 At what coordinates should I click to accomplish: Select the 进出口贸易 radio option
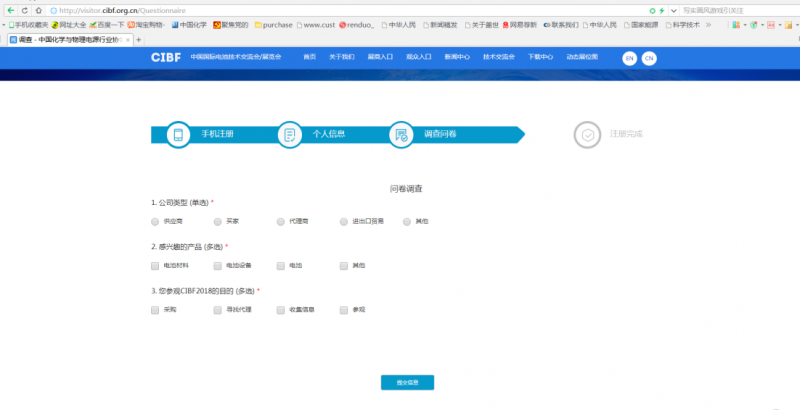pyautogui.click(x=344, y=221)
